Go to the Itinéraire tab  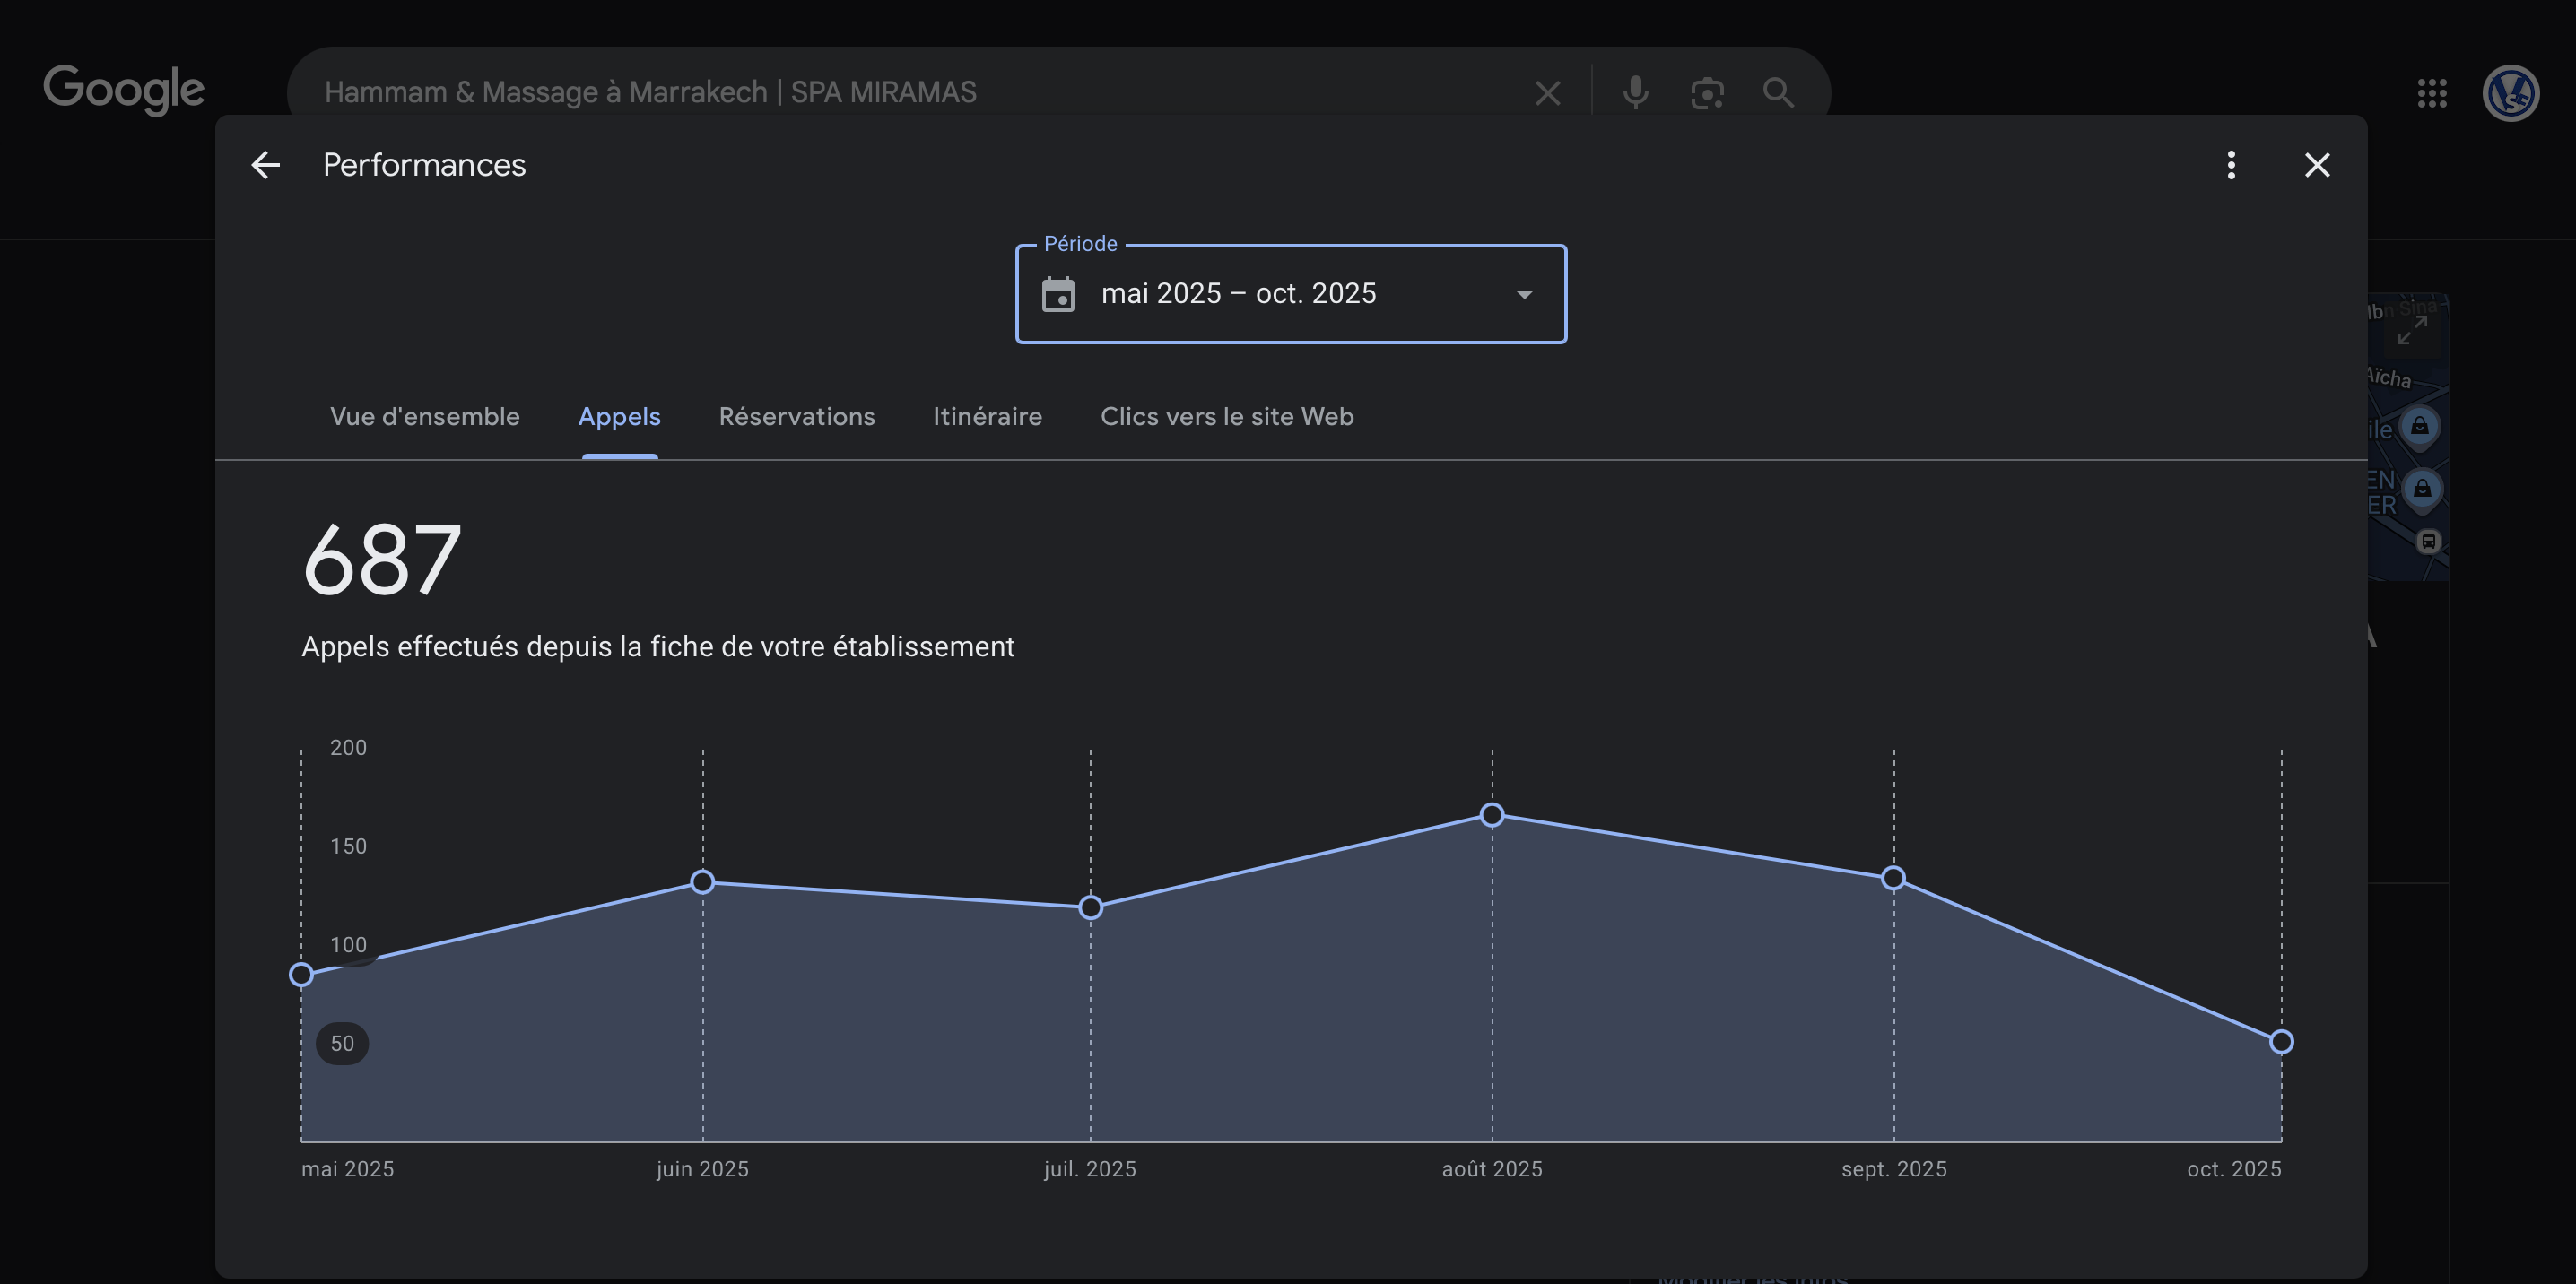[987, 416]
